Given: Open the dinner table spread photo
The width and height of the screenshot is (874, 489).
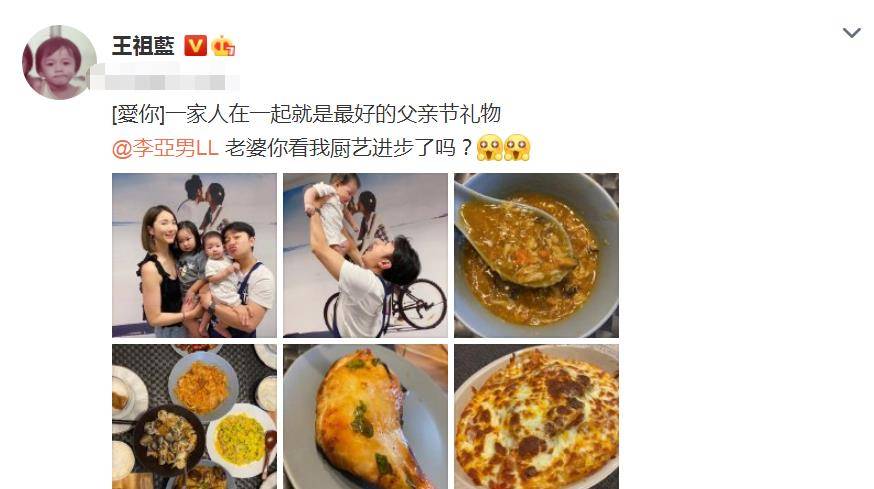Looking at the screenshot, I should click(194, 417).
